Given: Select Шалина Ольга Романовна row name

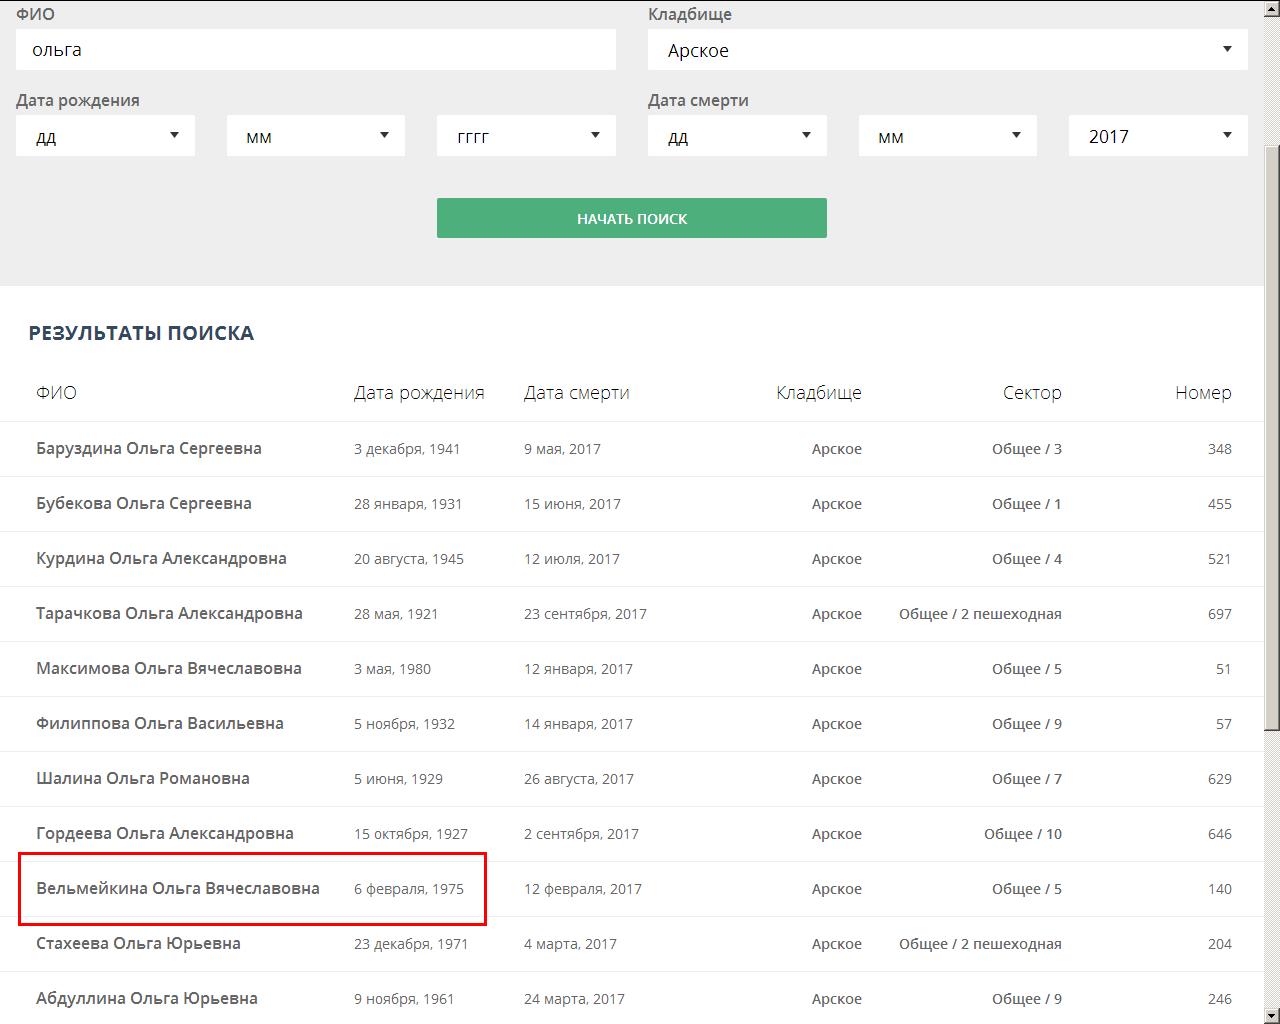Looking at the screenshot, I should (x=143, y=779).
